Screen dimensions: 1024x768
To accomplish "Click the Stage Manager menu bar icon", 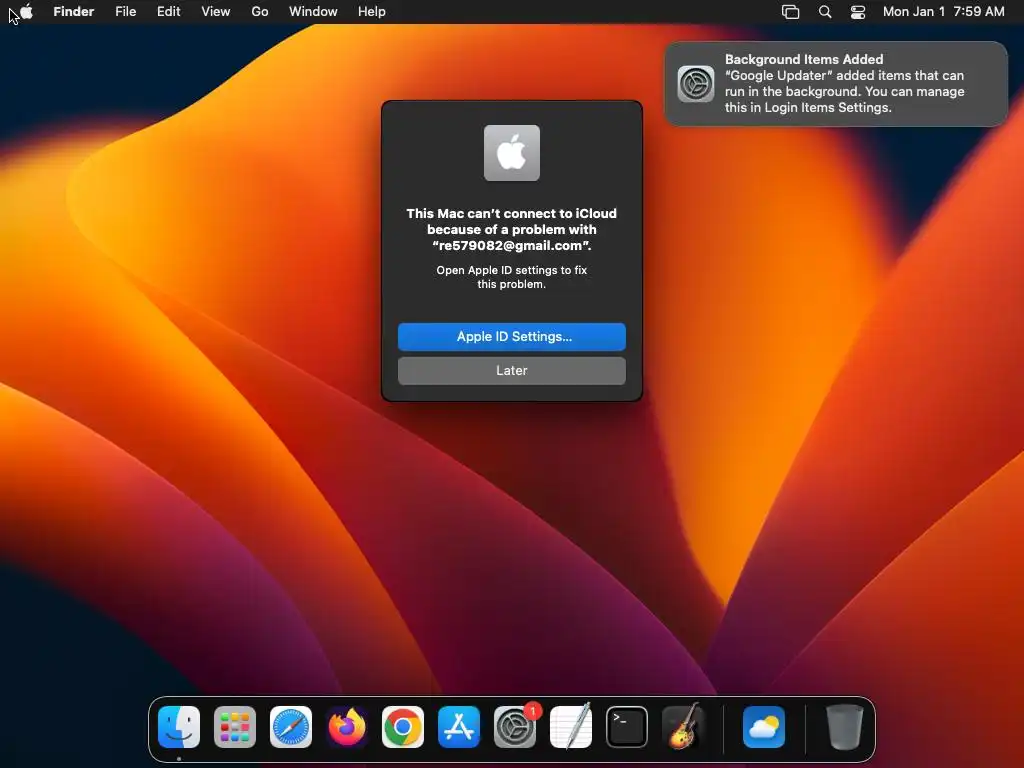I will point(790,12).
